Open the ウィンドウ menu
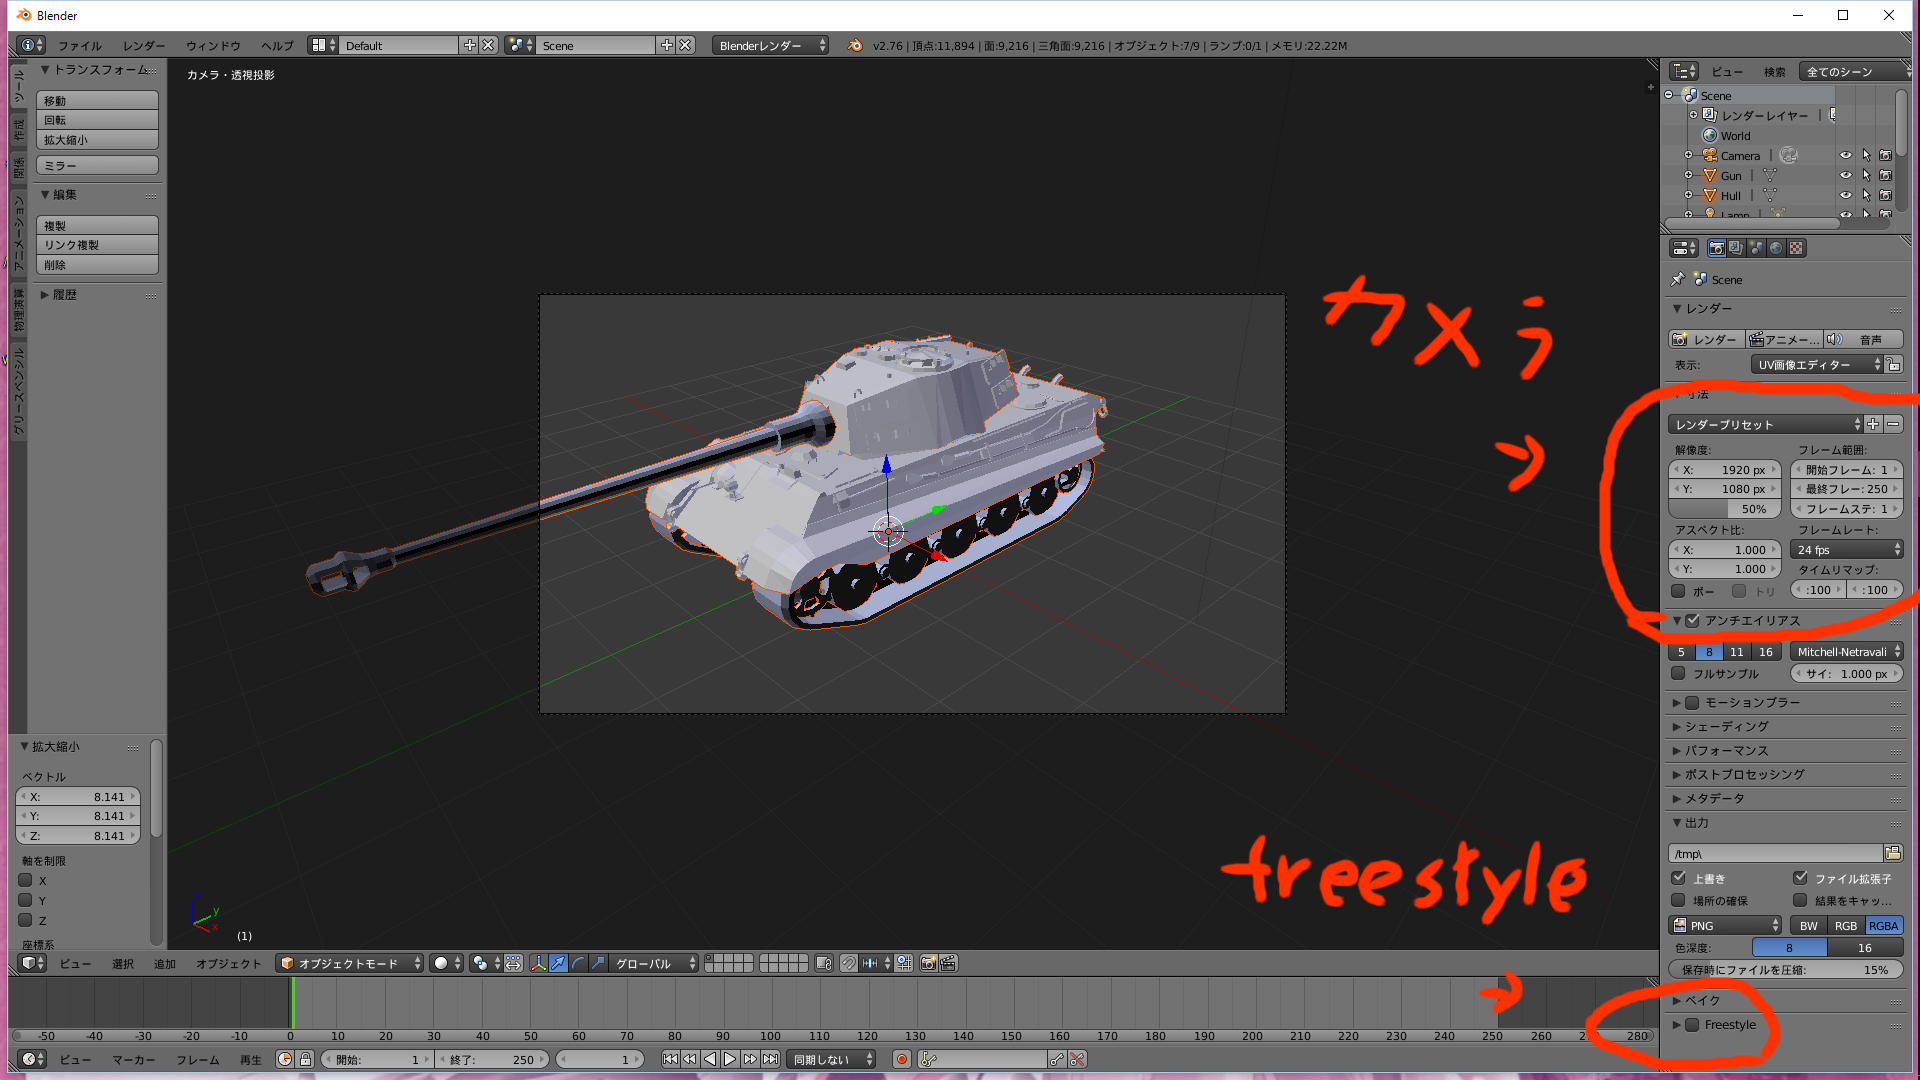Screen dimensions: 1920x1080 coord(213,45)
